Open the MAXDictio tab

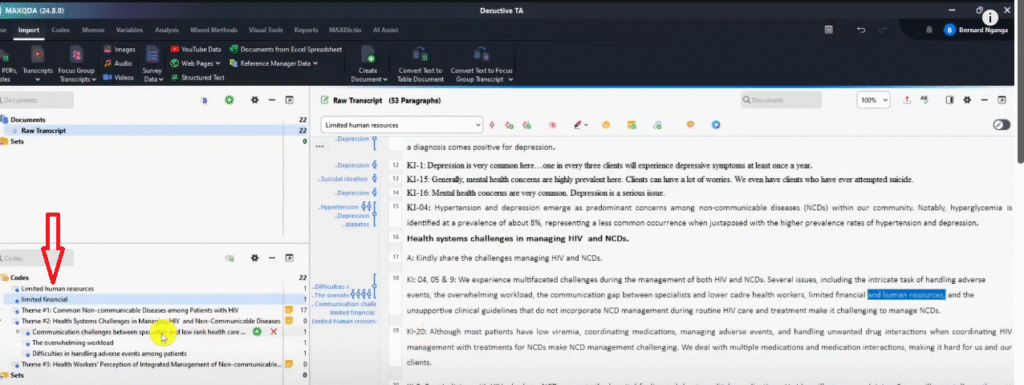pos(345,30)
